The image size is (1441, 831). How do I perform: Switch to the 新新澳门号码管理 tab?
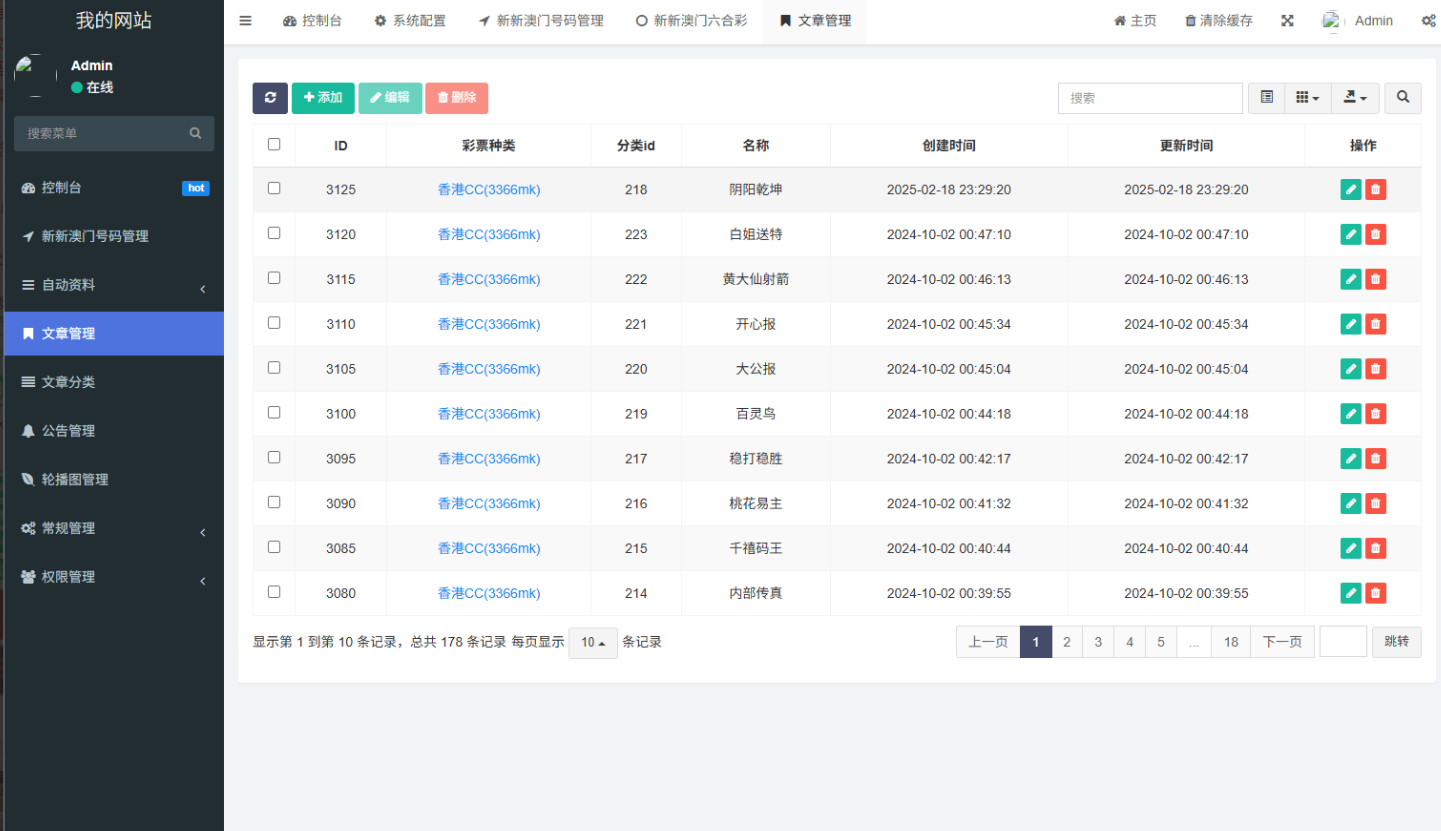[540, 21]
